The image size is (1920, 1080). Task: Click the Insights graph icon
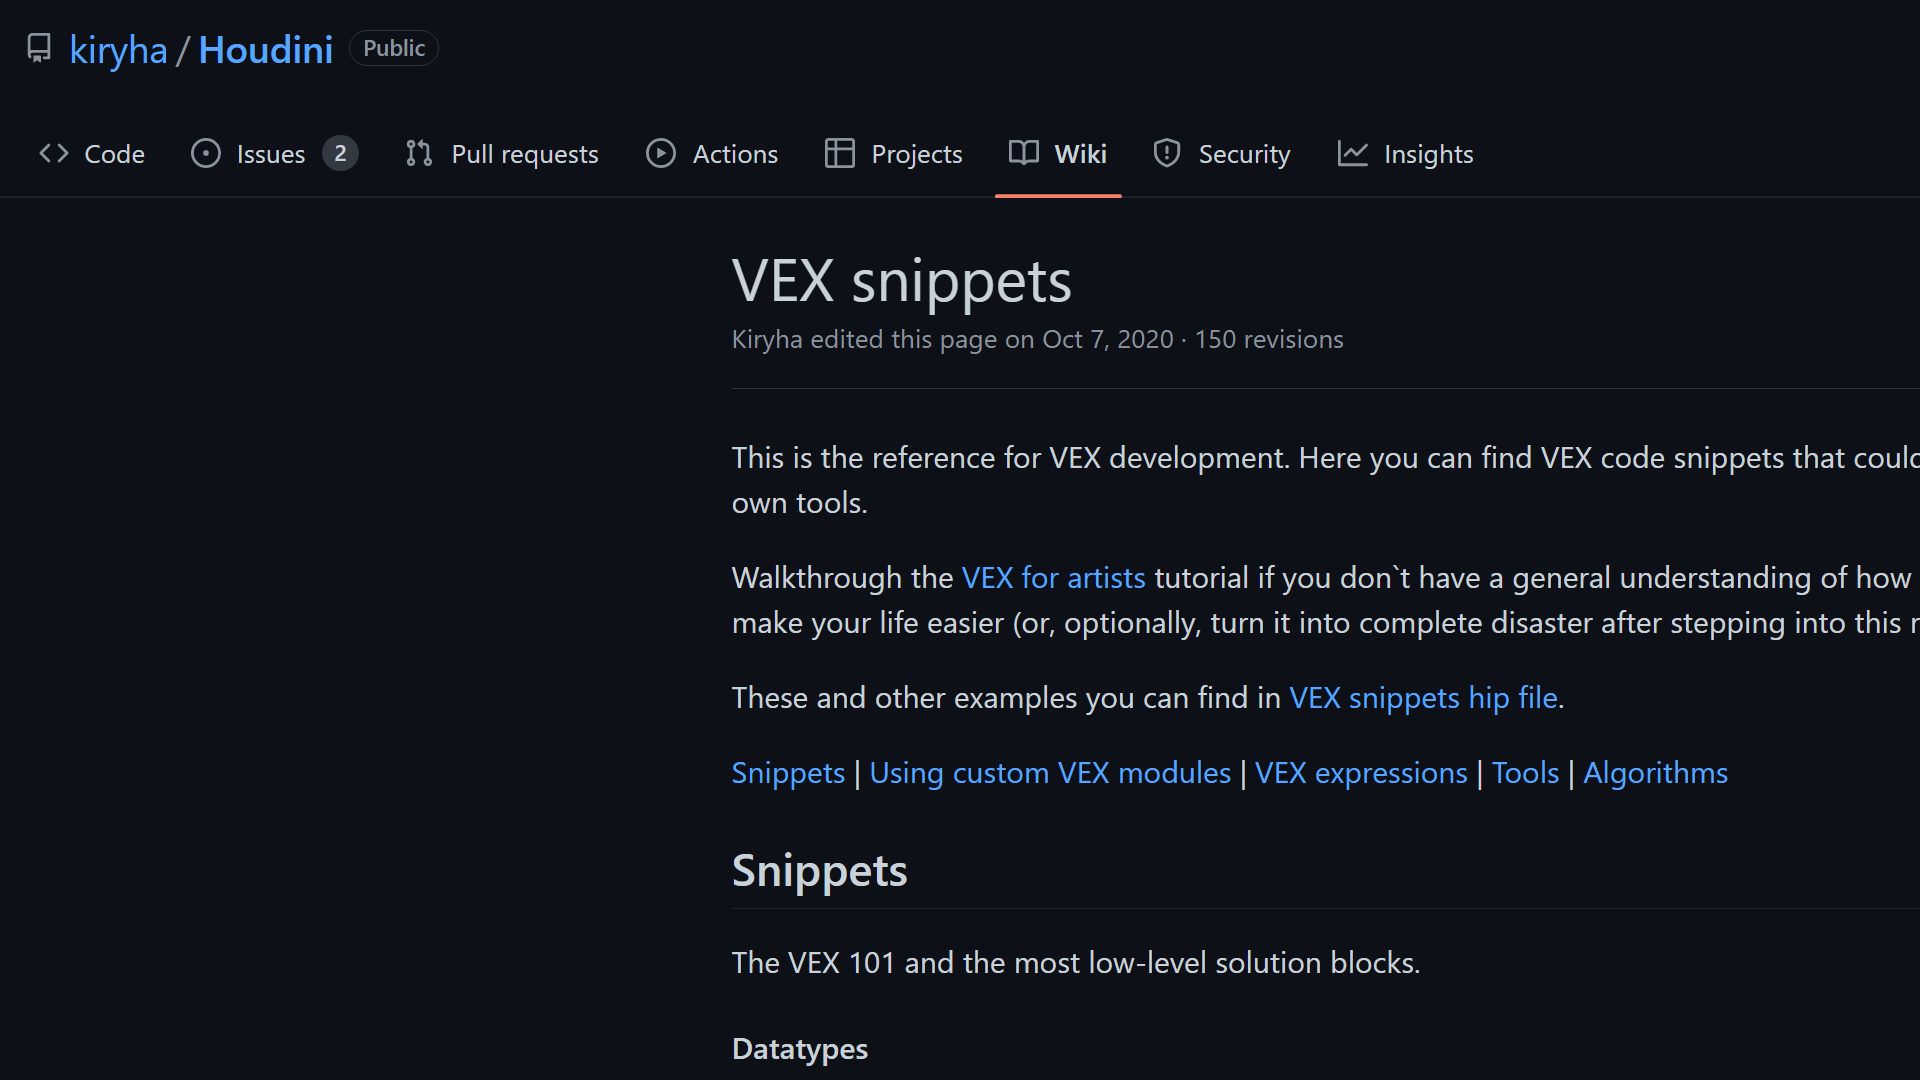1352,154
